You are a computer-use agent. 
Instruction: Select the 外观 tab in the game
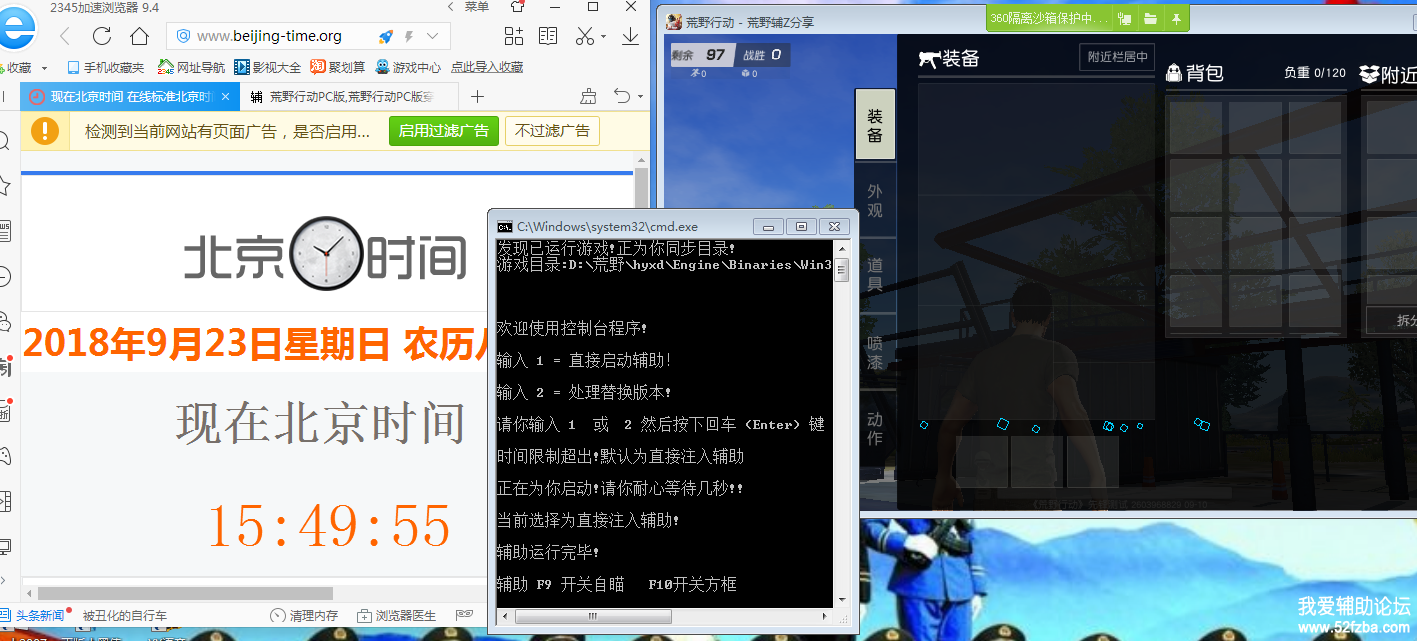875,201
